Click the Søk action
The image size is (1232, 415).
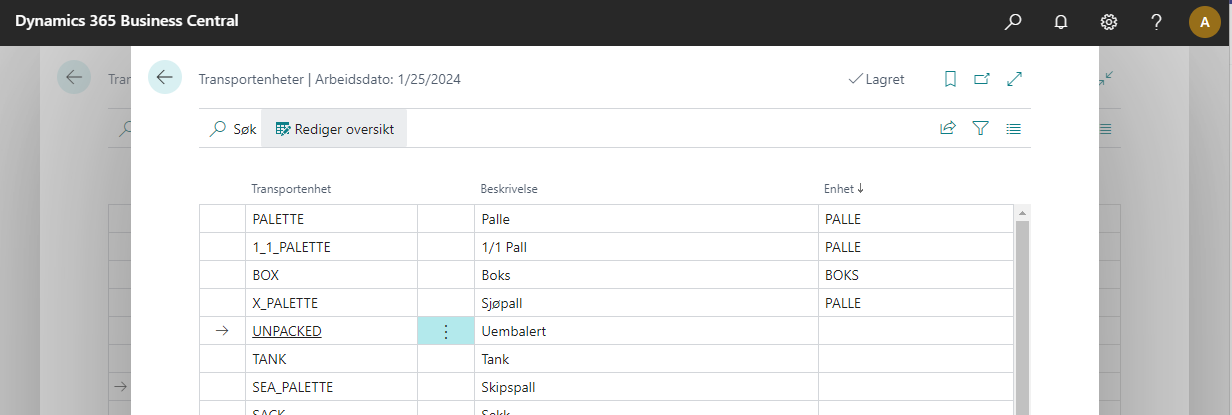(x=233, y=129)
